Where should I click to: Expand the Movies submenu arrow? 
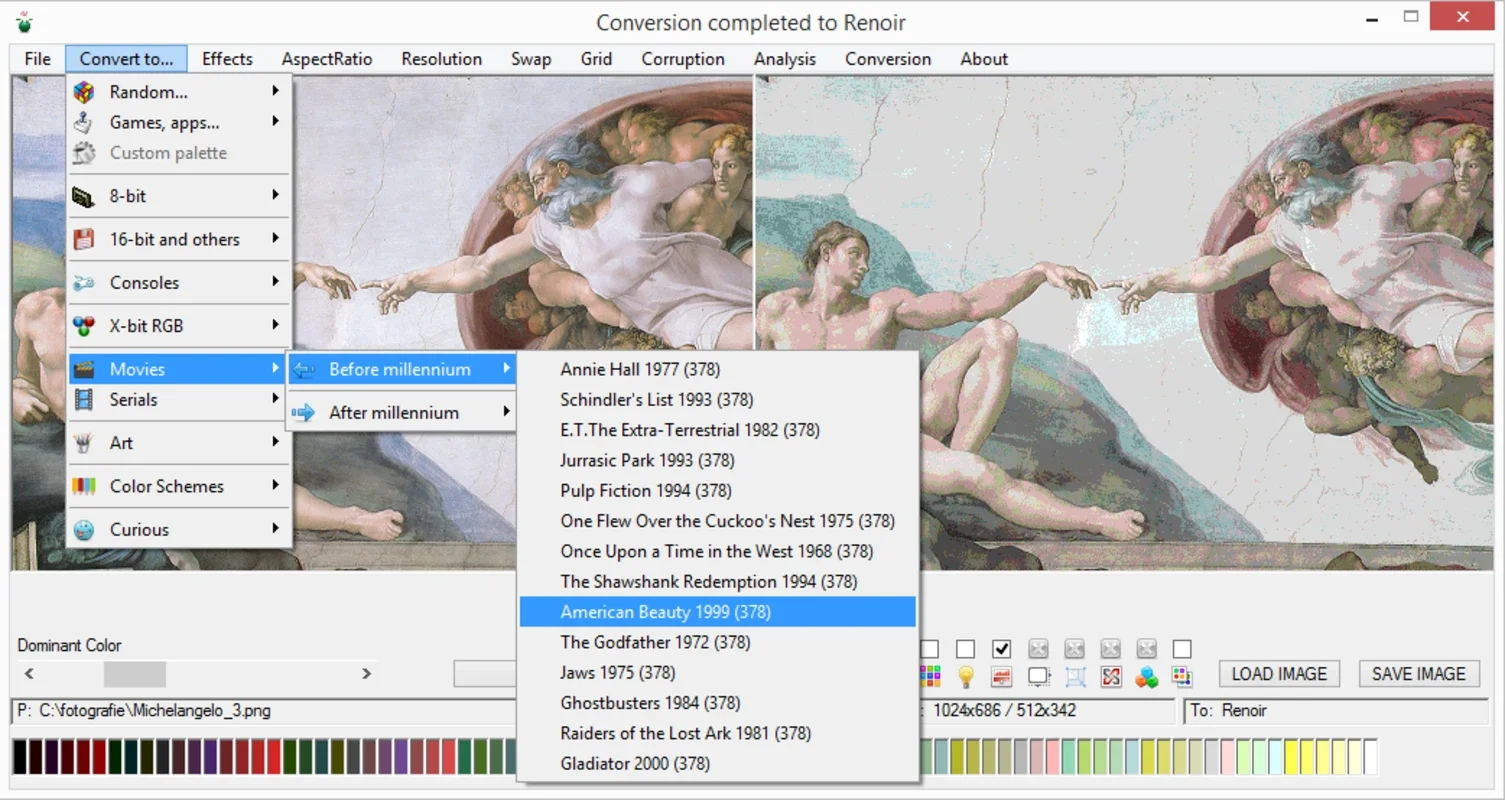275,369
